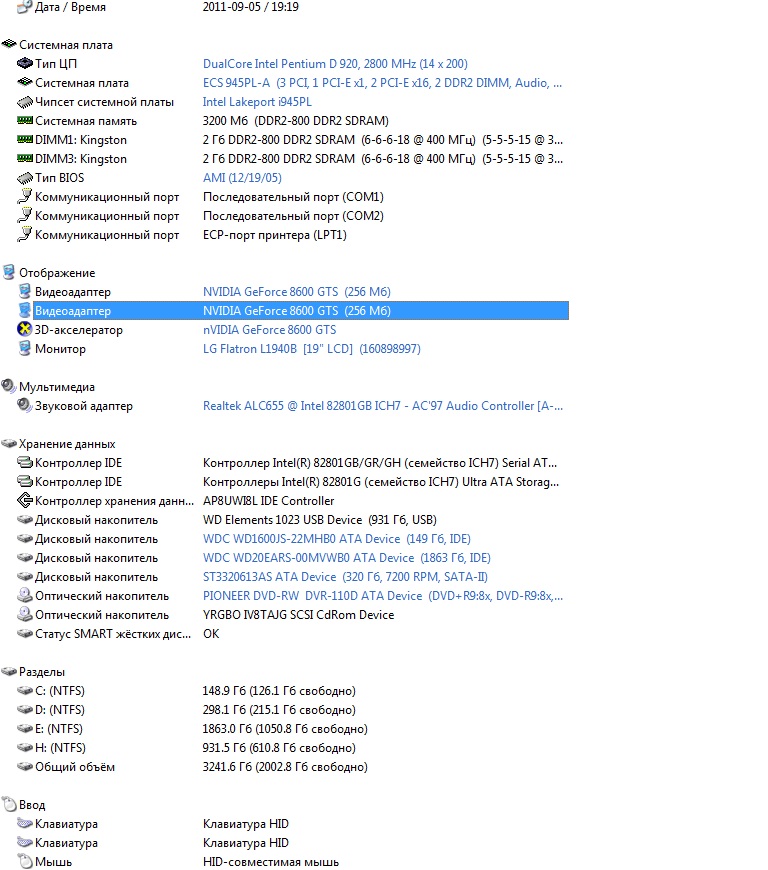Viewport: 768px width, 870px height.
Task: Click the Мультимедиа section speaker icon
Action: pos(9,386)
